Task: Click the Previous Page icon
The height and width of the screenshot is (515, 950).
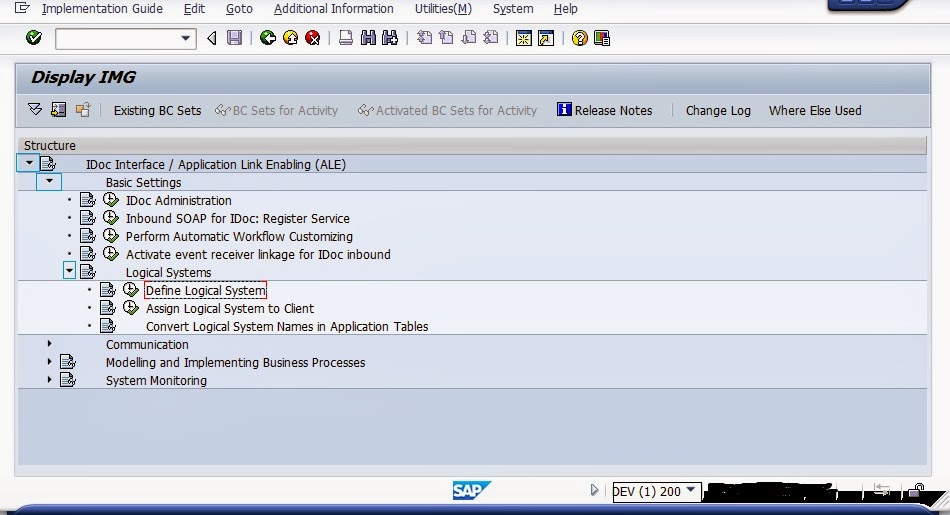Action: tap(447, 38)
